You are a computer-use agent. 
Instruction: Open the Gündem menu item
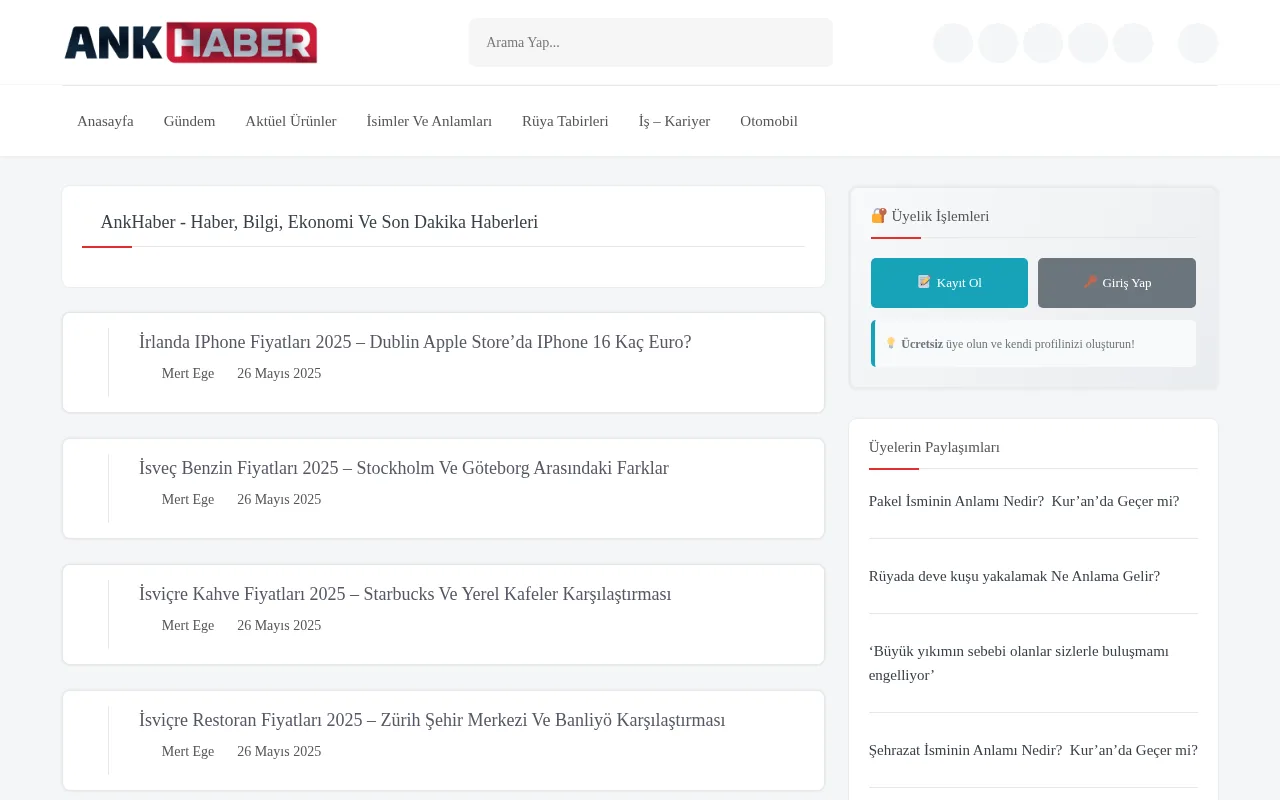coord(189,121)
